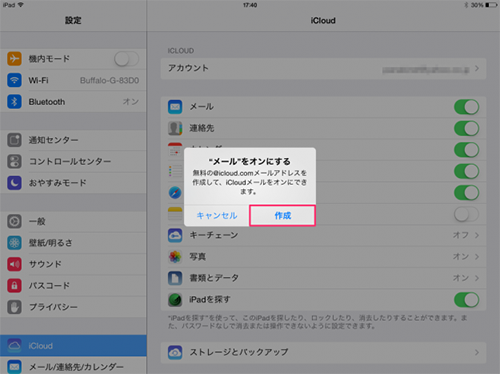Tap the iPadを探す radar icon

click(x=175, y=299)
